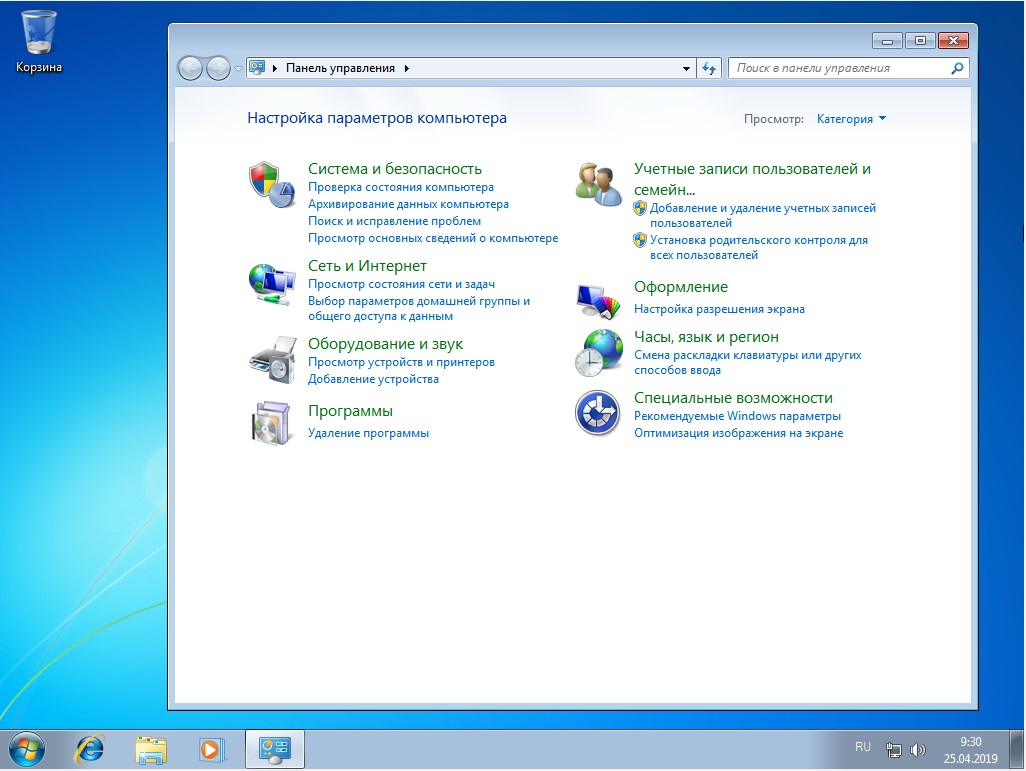Click the Ease of Access icon
The width and height of the screenshot is (1026, 771).
(x=598, y=413)
